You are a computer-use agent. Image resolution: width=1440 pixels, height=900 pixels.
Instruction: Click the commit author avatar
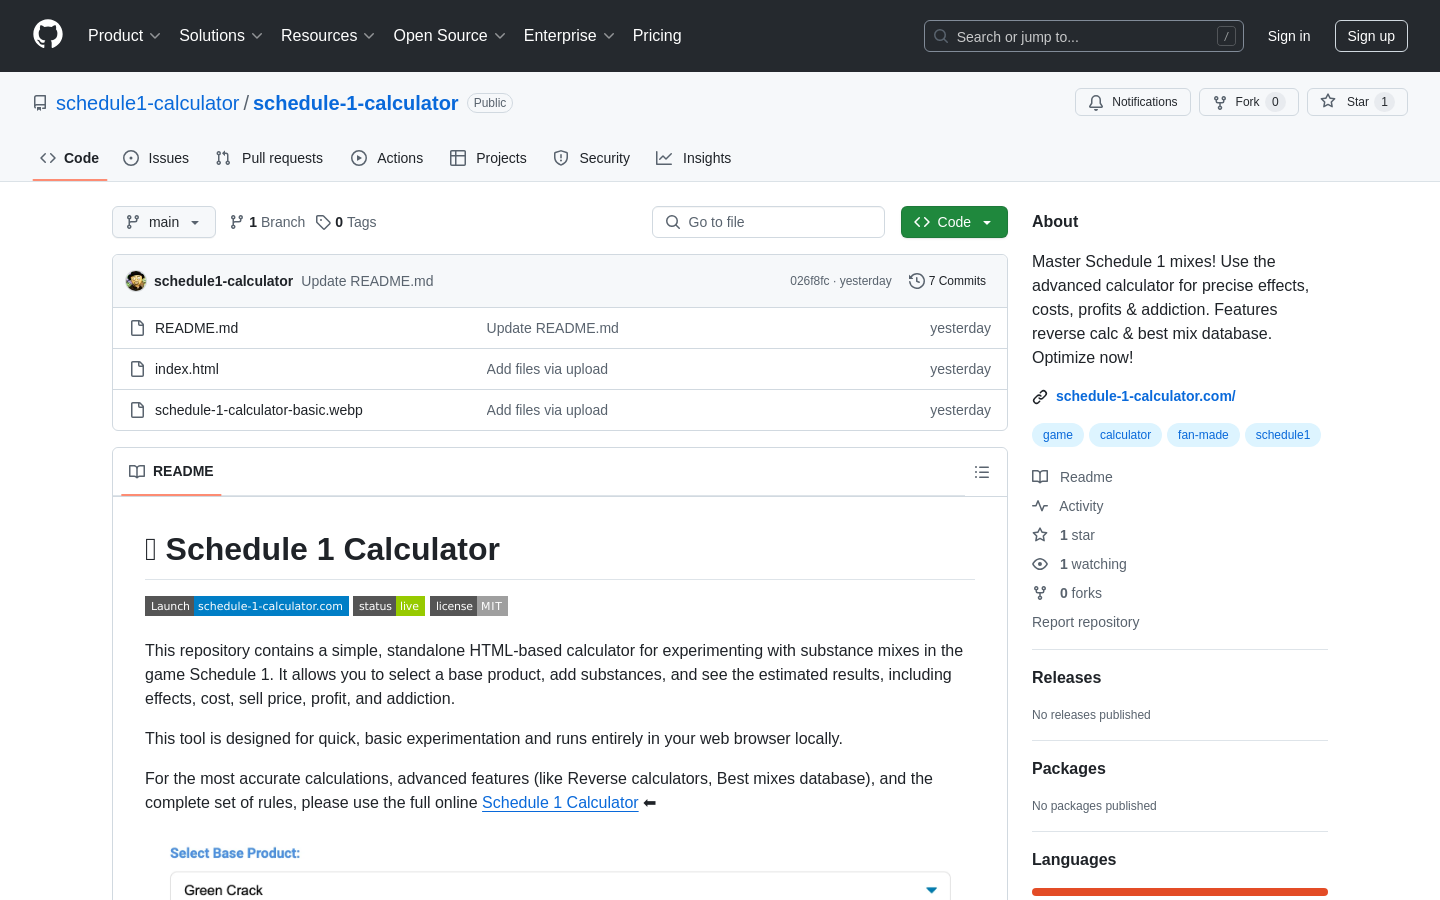[136, 281]
